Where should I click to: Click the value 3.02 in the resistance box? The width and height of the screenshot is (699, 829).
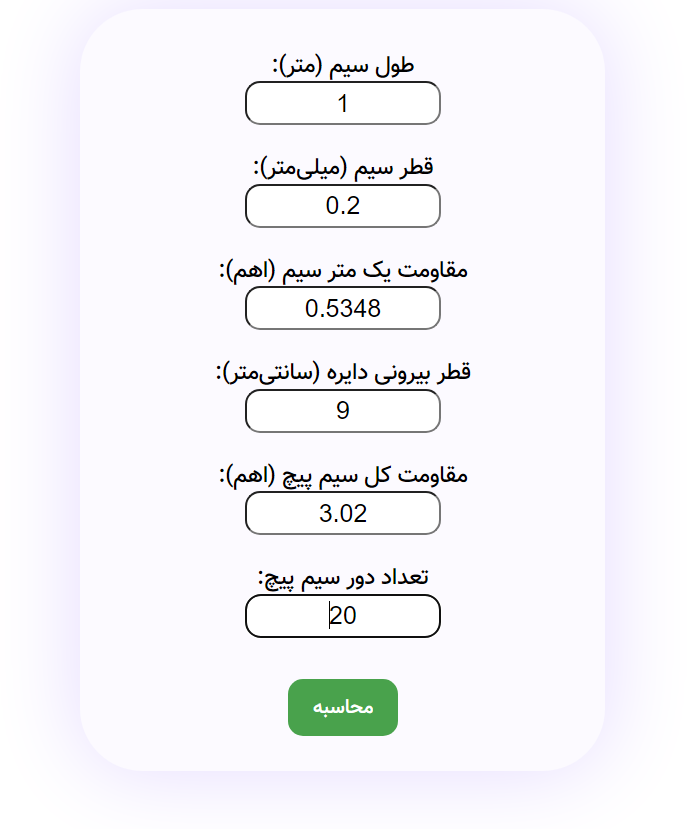(x=343, y=513)
